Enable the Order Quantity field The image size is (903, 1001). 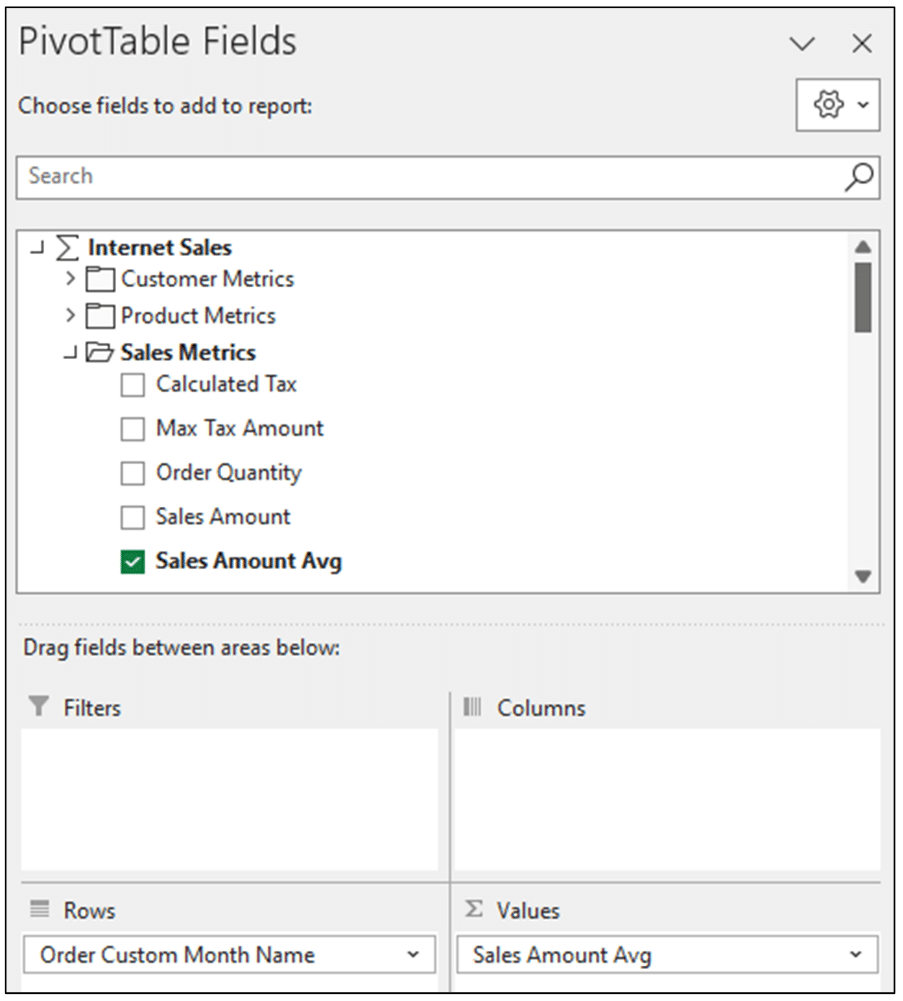tap(132, 472)
